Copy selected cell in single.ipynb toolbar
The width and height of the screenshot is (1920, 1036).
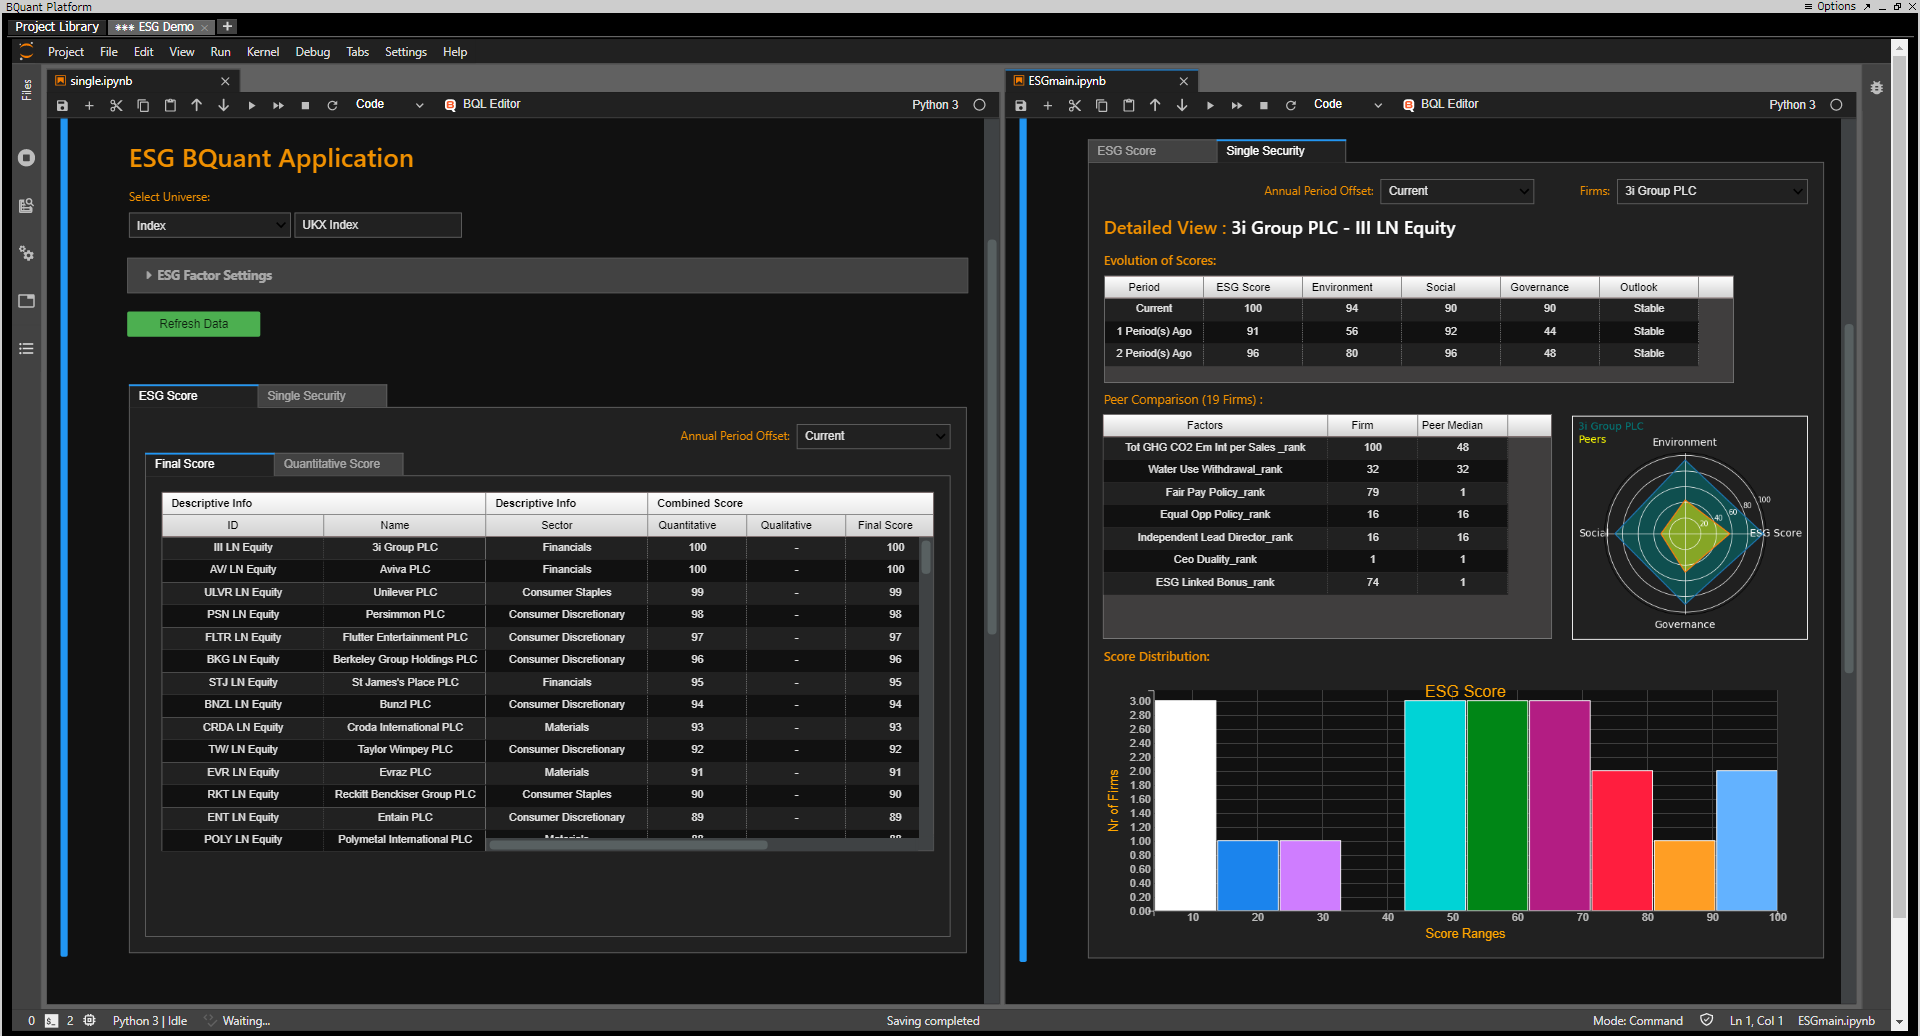click(143, 105)
